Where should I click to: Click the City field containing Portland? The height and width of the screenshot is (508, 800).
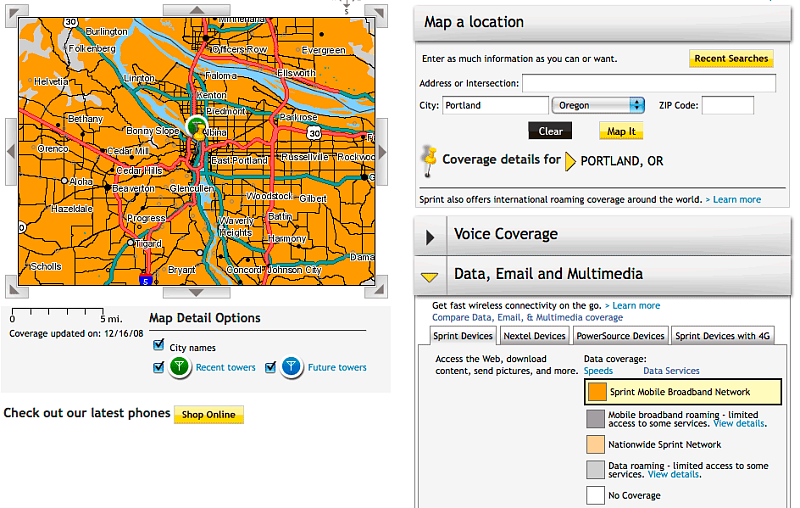pos(495,106)
